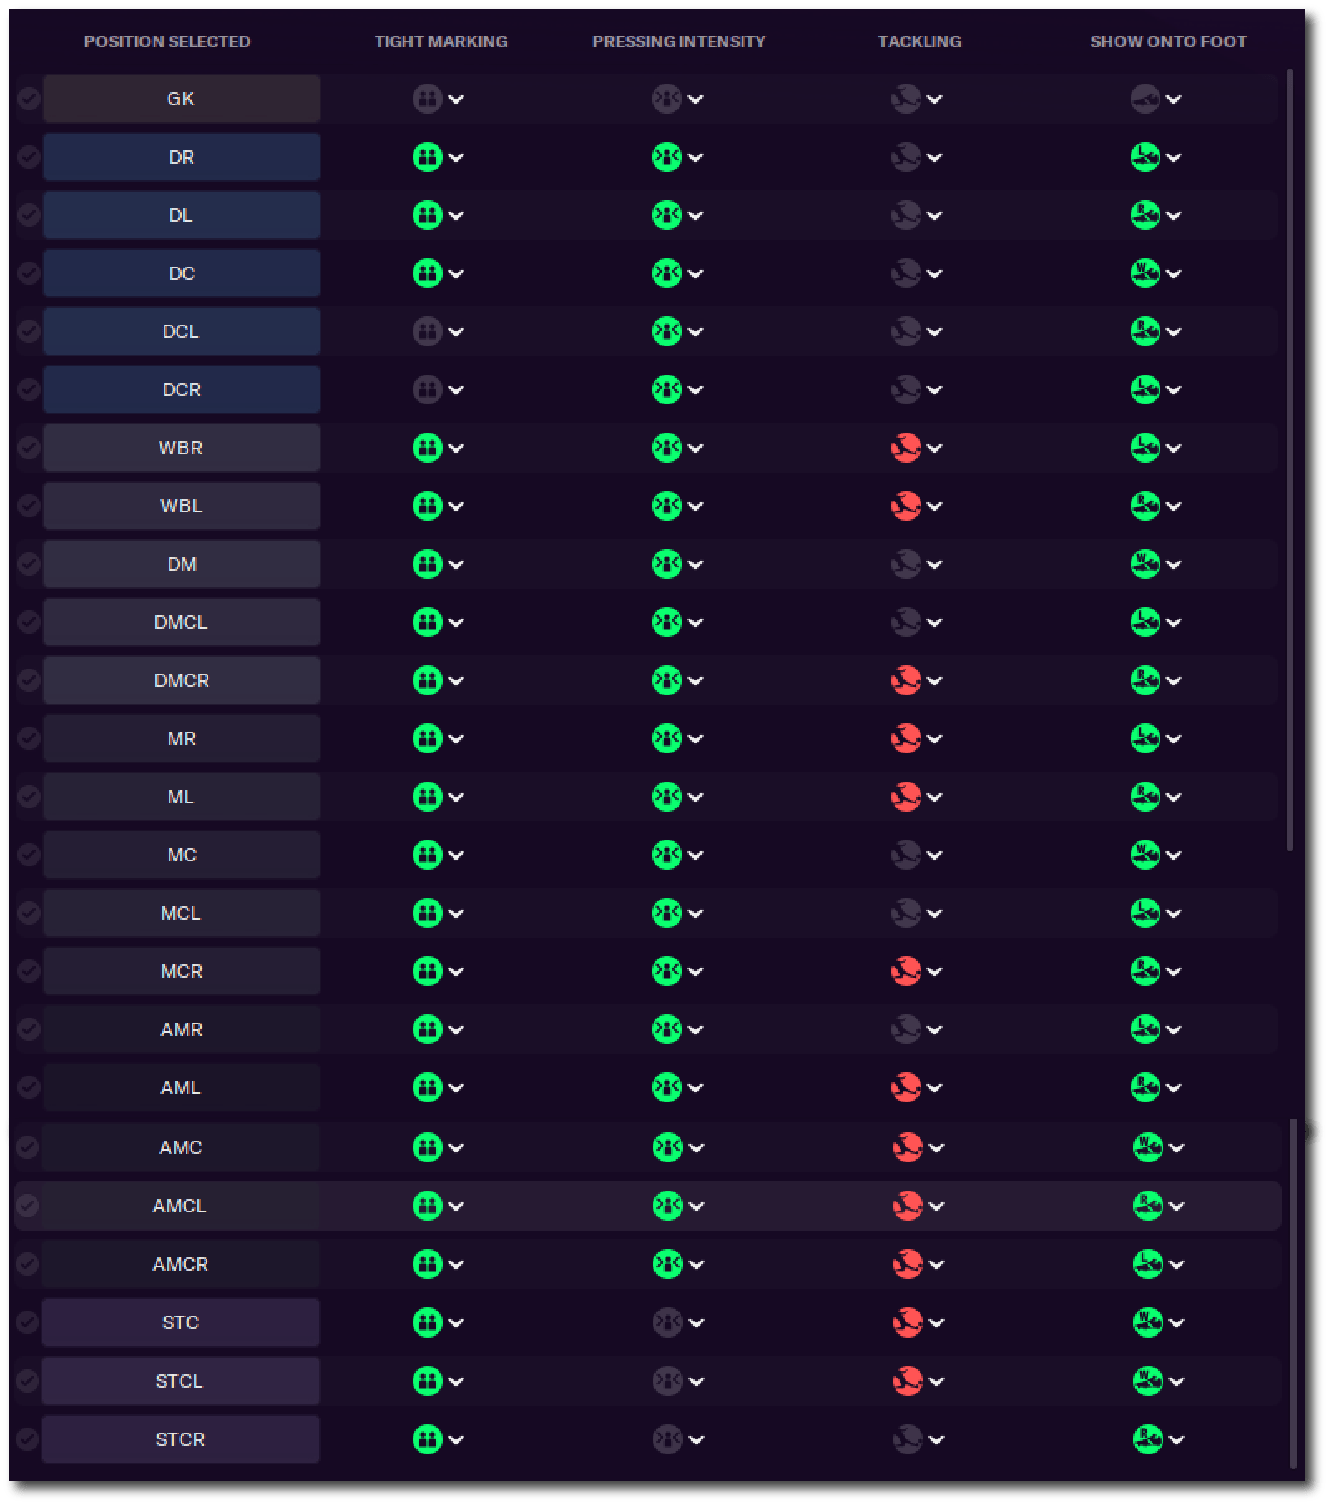Click the Position Selected column header

tap(166, 41)
